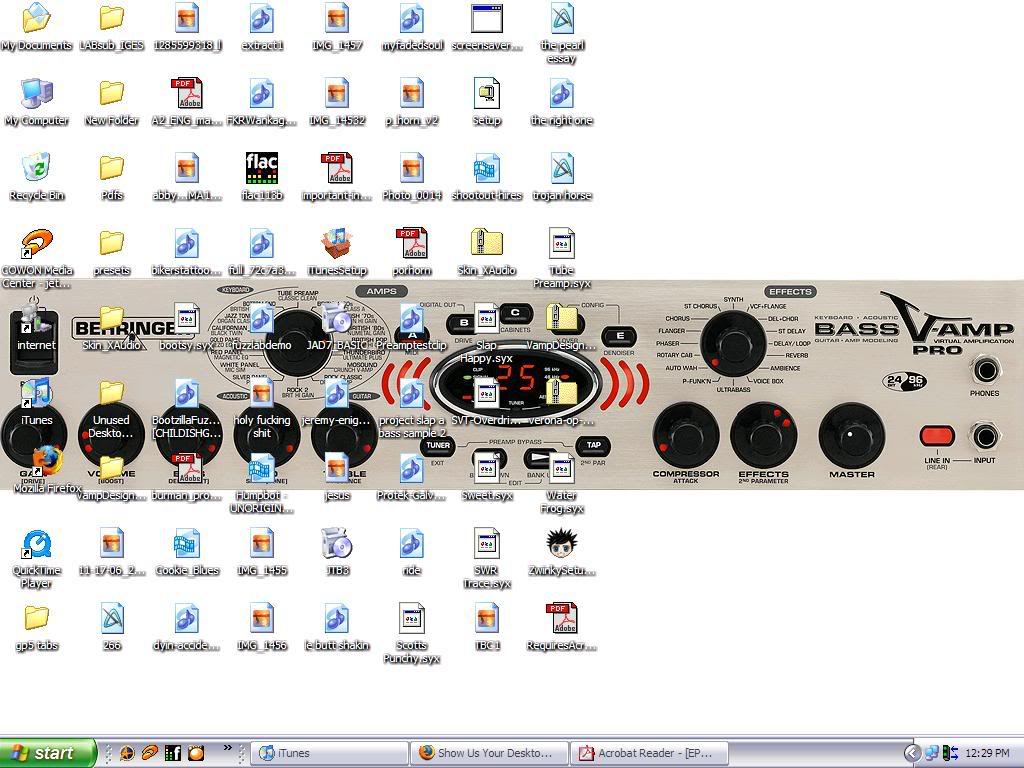The height and width of the screenshot is (768, 1024).
Task: Select the 'Tube Preamp.syx' file
Action: click(562, 244)
